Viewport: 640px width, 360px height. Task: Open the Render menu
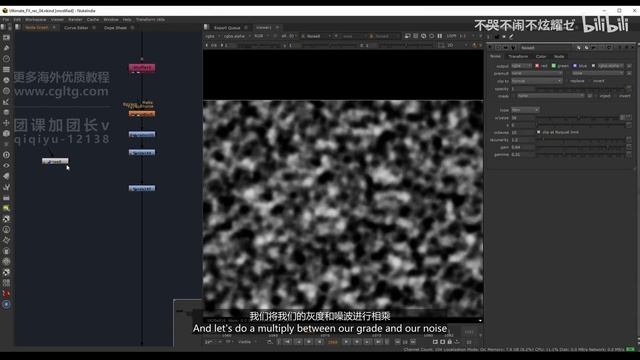click(x=75, y=20)
